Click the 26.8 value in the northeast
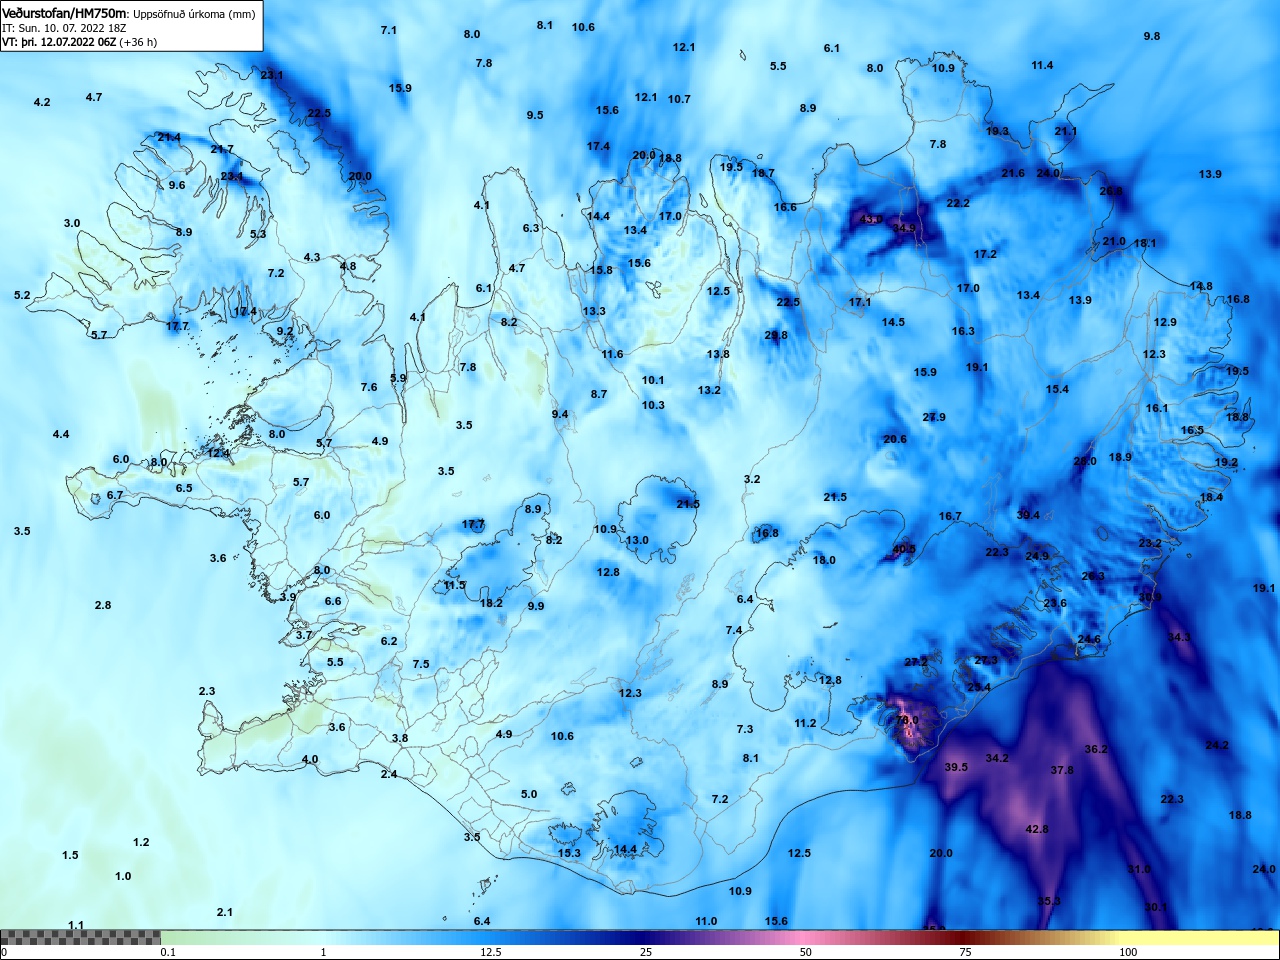Screen dimensions: 1280x960 (1111, 191)
